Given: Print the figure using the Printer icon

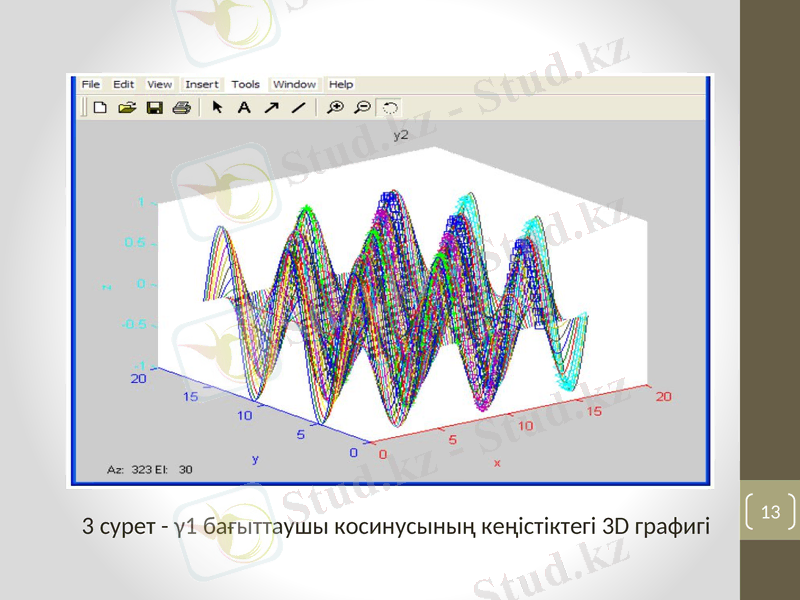Looking at the screenshot, I should [x=182, y=106].
